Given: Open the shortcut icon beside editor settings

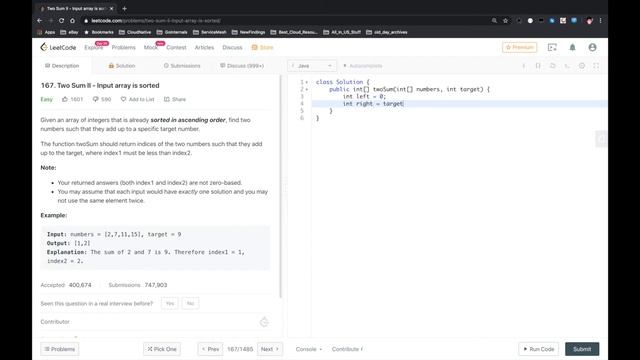Looking at the screenshot, I should (x=567, y=66).
